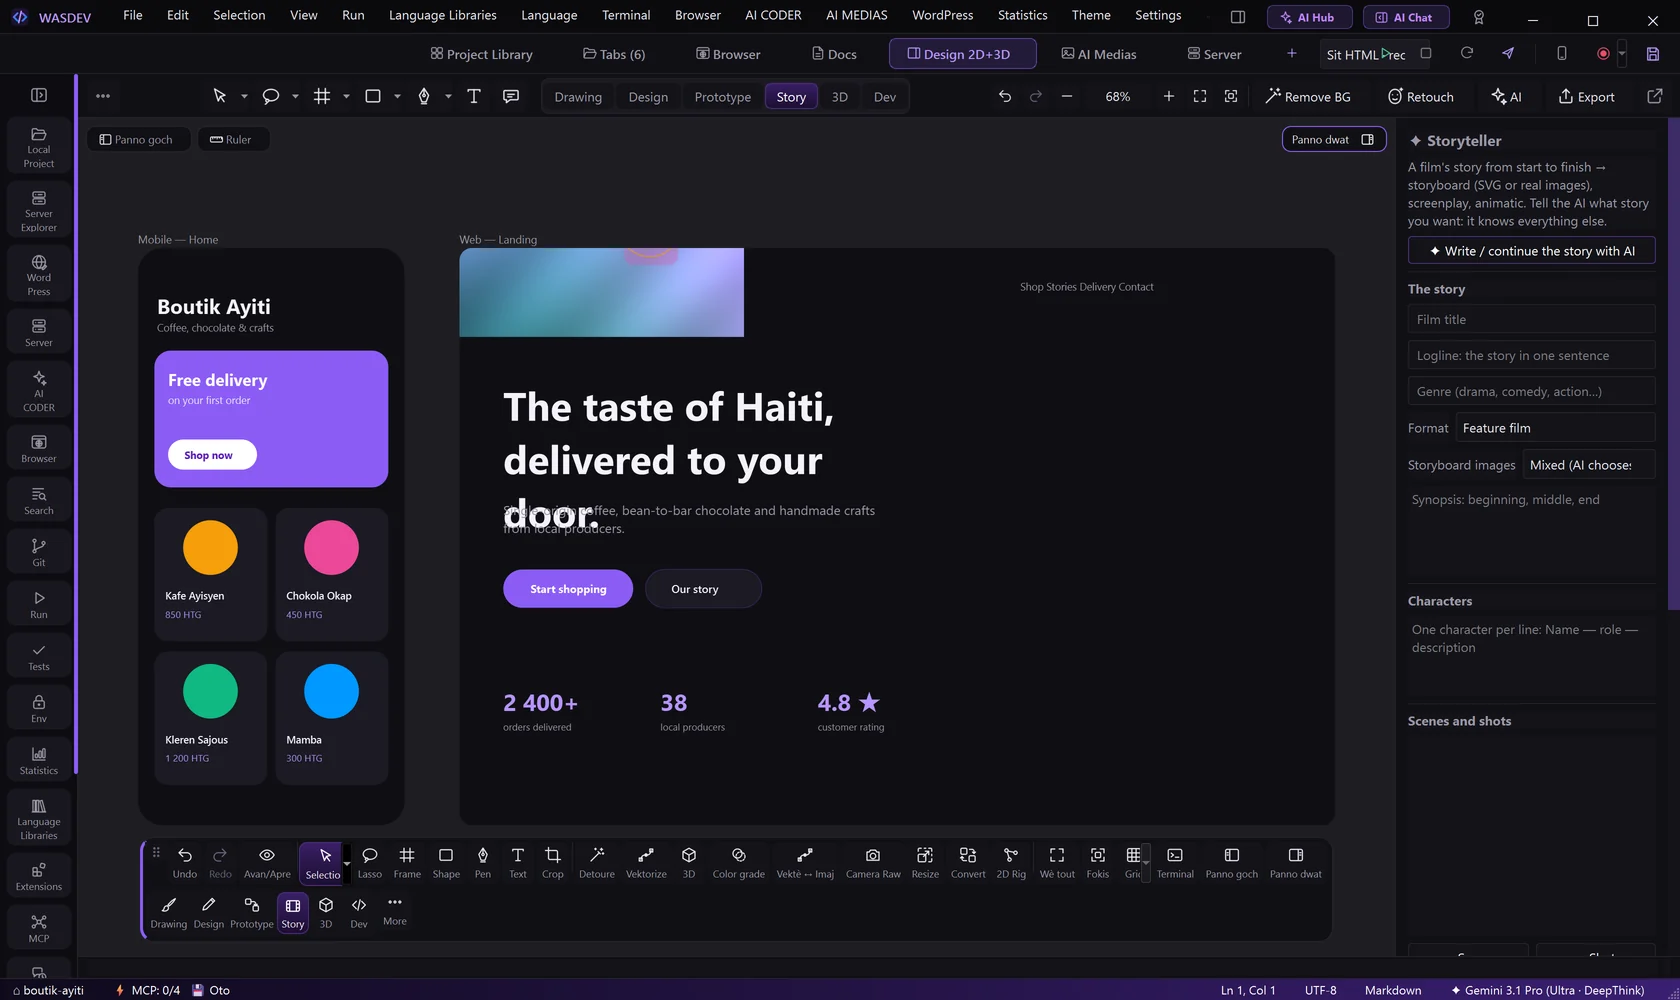The height and width of the screenshot is (1000, 1680).
Task: Switch to the Project Library tab
Action: (481, 54)
